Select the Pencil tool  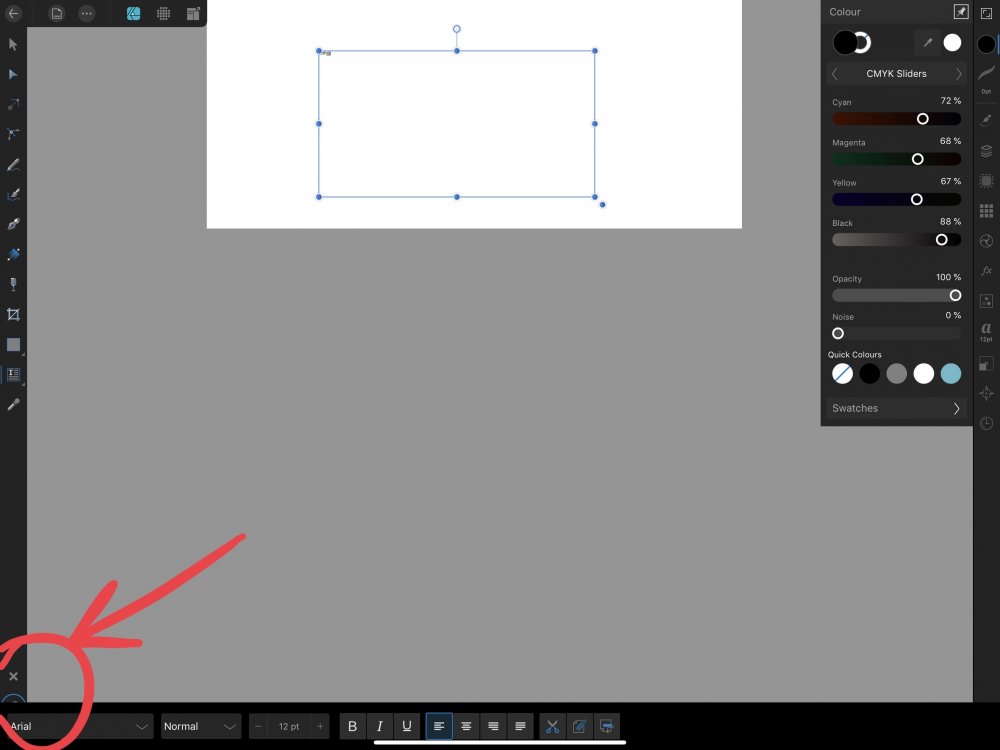click(13, 165)
